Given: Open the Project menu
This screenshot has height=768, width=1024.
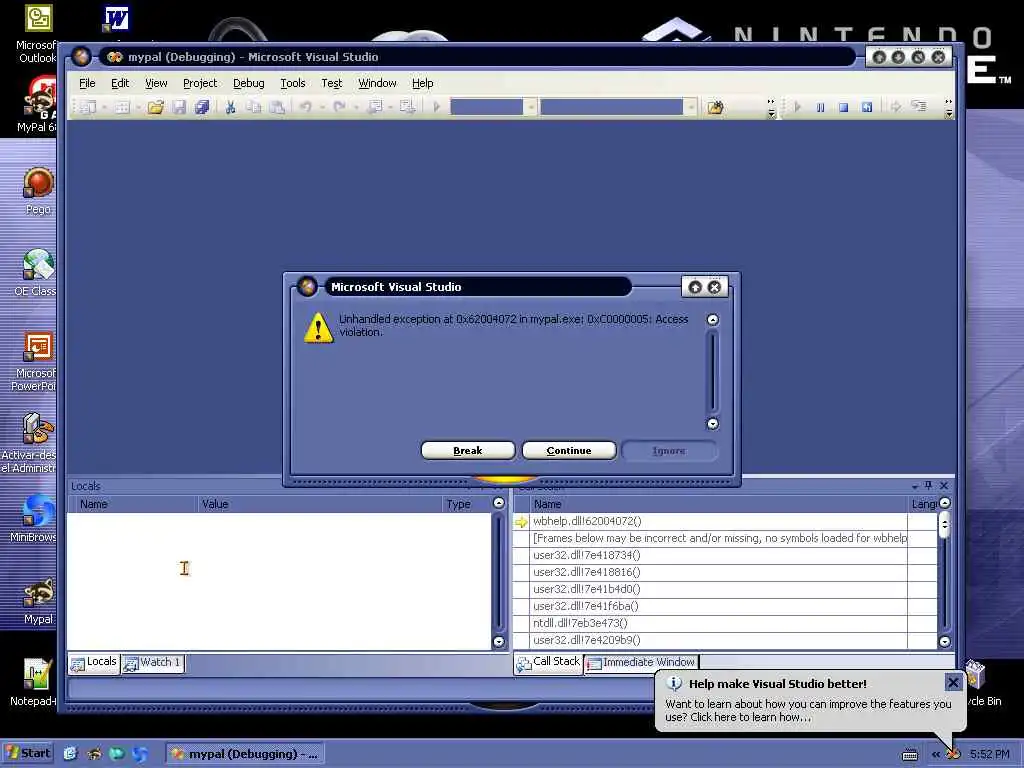Looking at the screenshot, I should click(200, 83).
